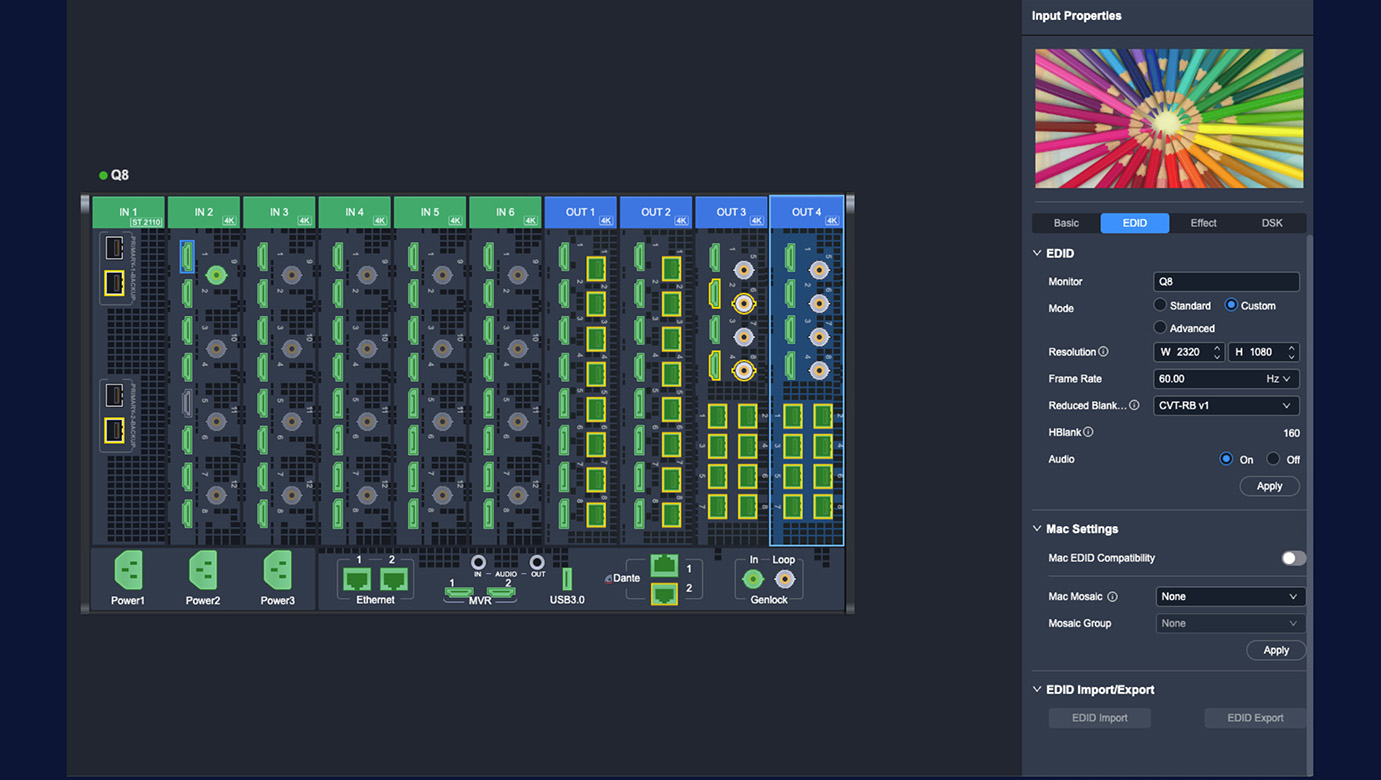This screenshot has width=1381, height=780.
Task: Click the Genlock In BNC connector
Action: point(753,579)
